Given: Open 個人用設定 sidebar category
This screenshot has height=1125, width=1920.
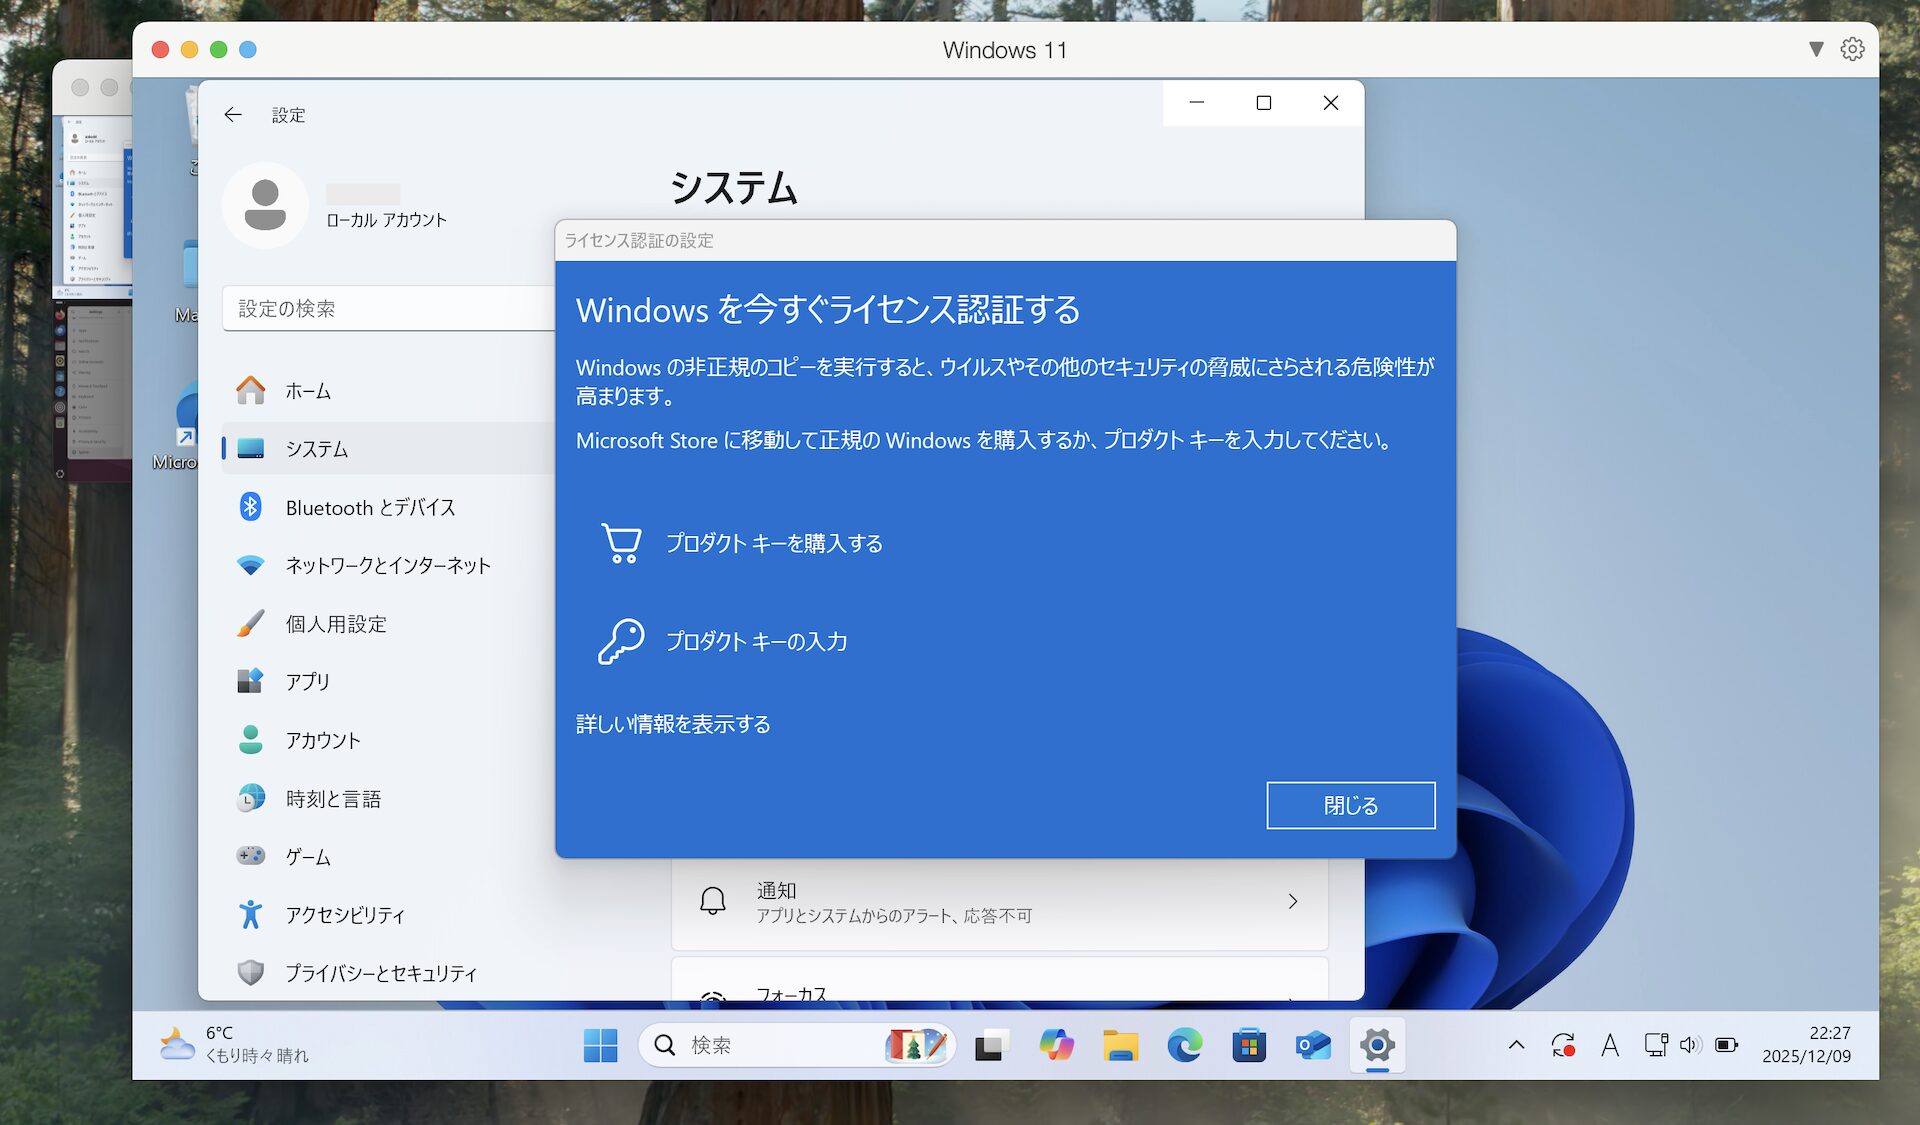Looking at the screenshot, I should (x=336, y=624).
